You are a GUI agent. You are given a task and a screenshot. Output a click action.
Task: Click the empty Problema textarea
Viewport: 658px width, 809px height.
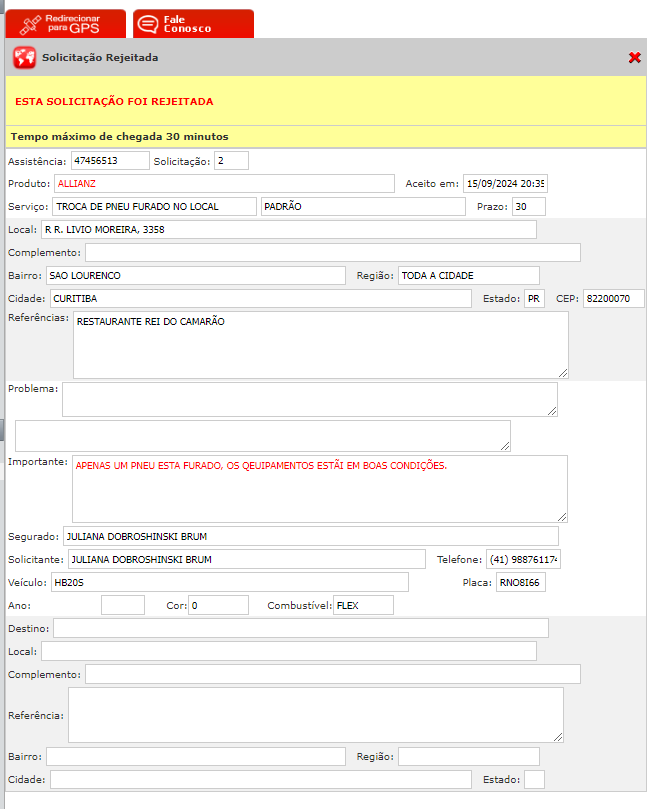[x=310, y=399]
